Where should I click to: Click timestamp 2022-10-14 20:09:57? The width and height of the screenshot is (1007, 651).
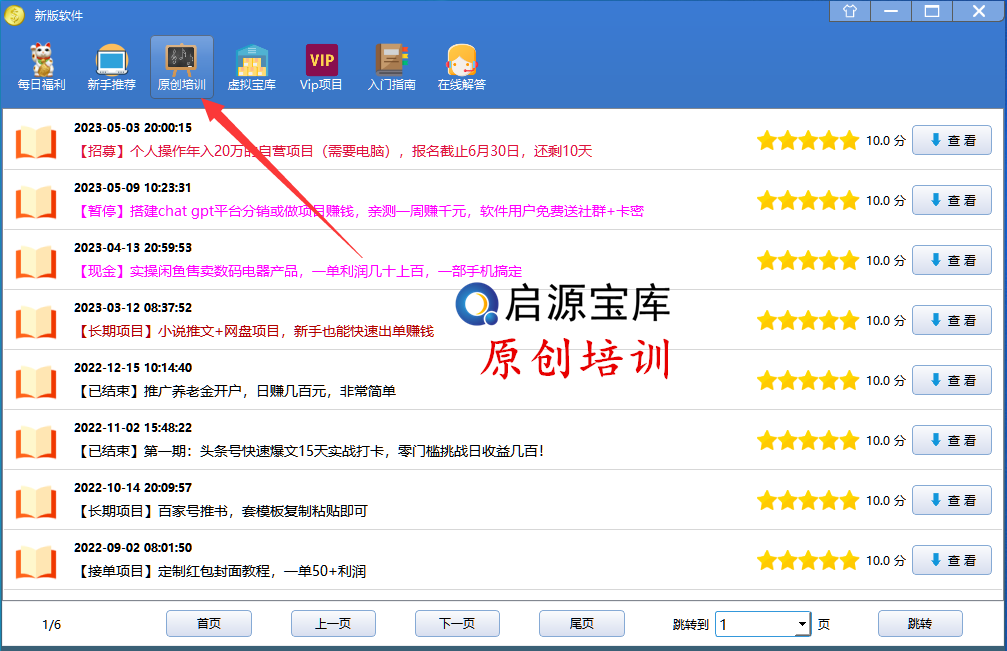(133, 488)
